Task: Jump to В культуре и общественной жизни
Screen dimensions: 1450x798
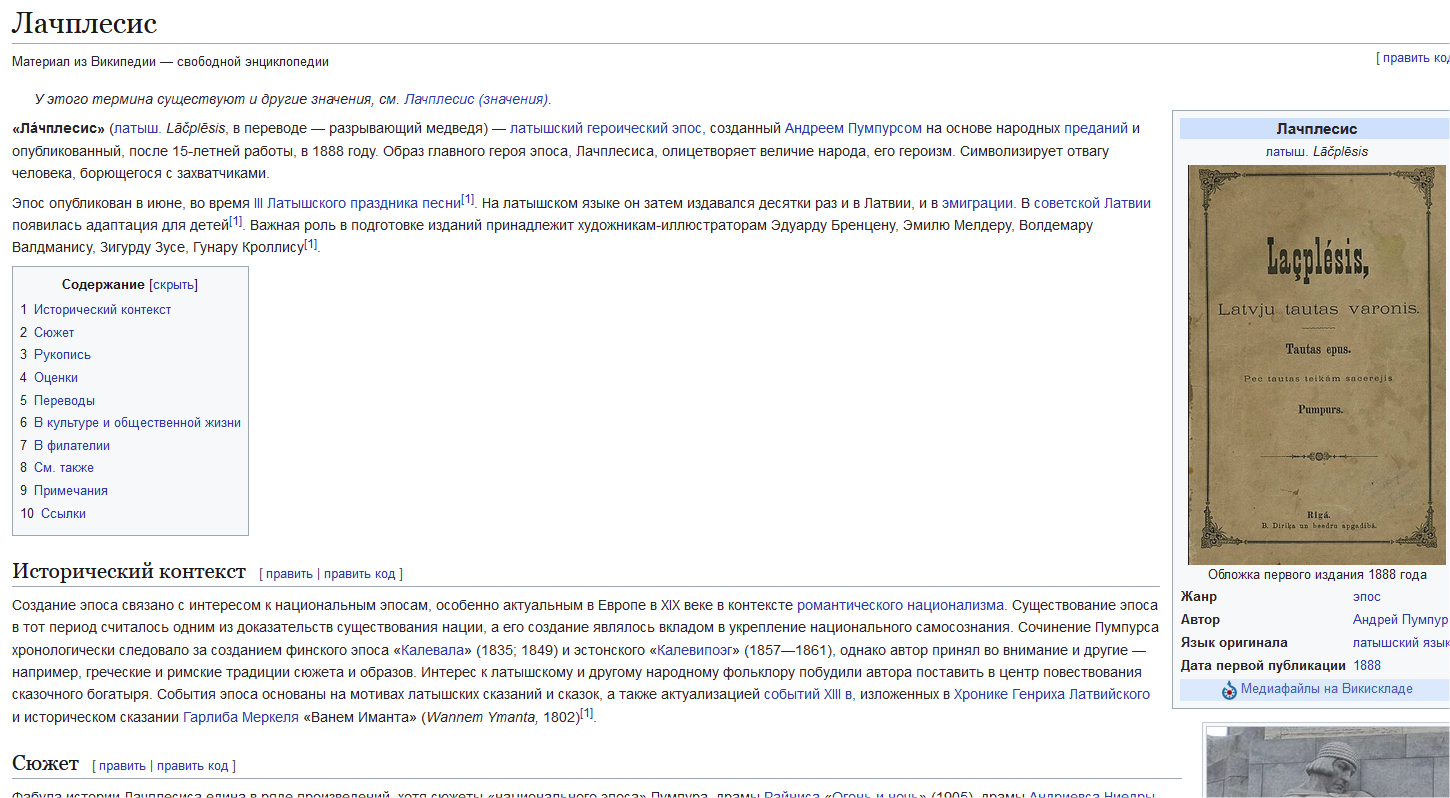Action: point(137,423)
